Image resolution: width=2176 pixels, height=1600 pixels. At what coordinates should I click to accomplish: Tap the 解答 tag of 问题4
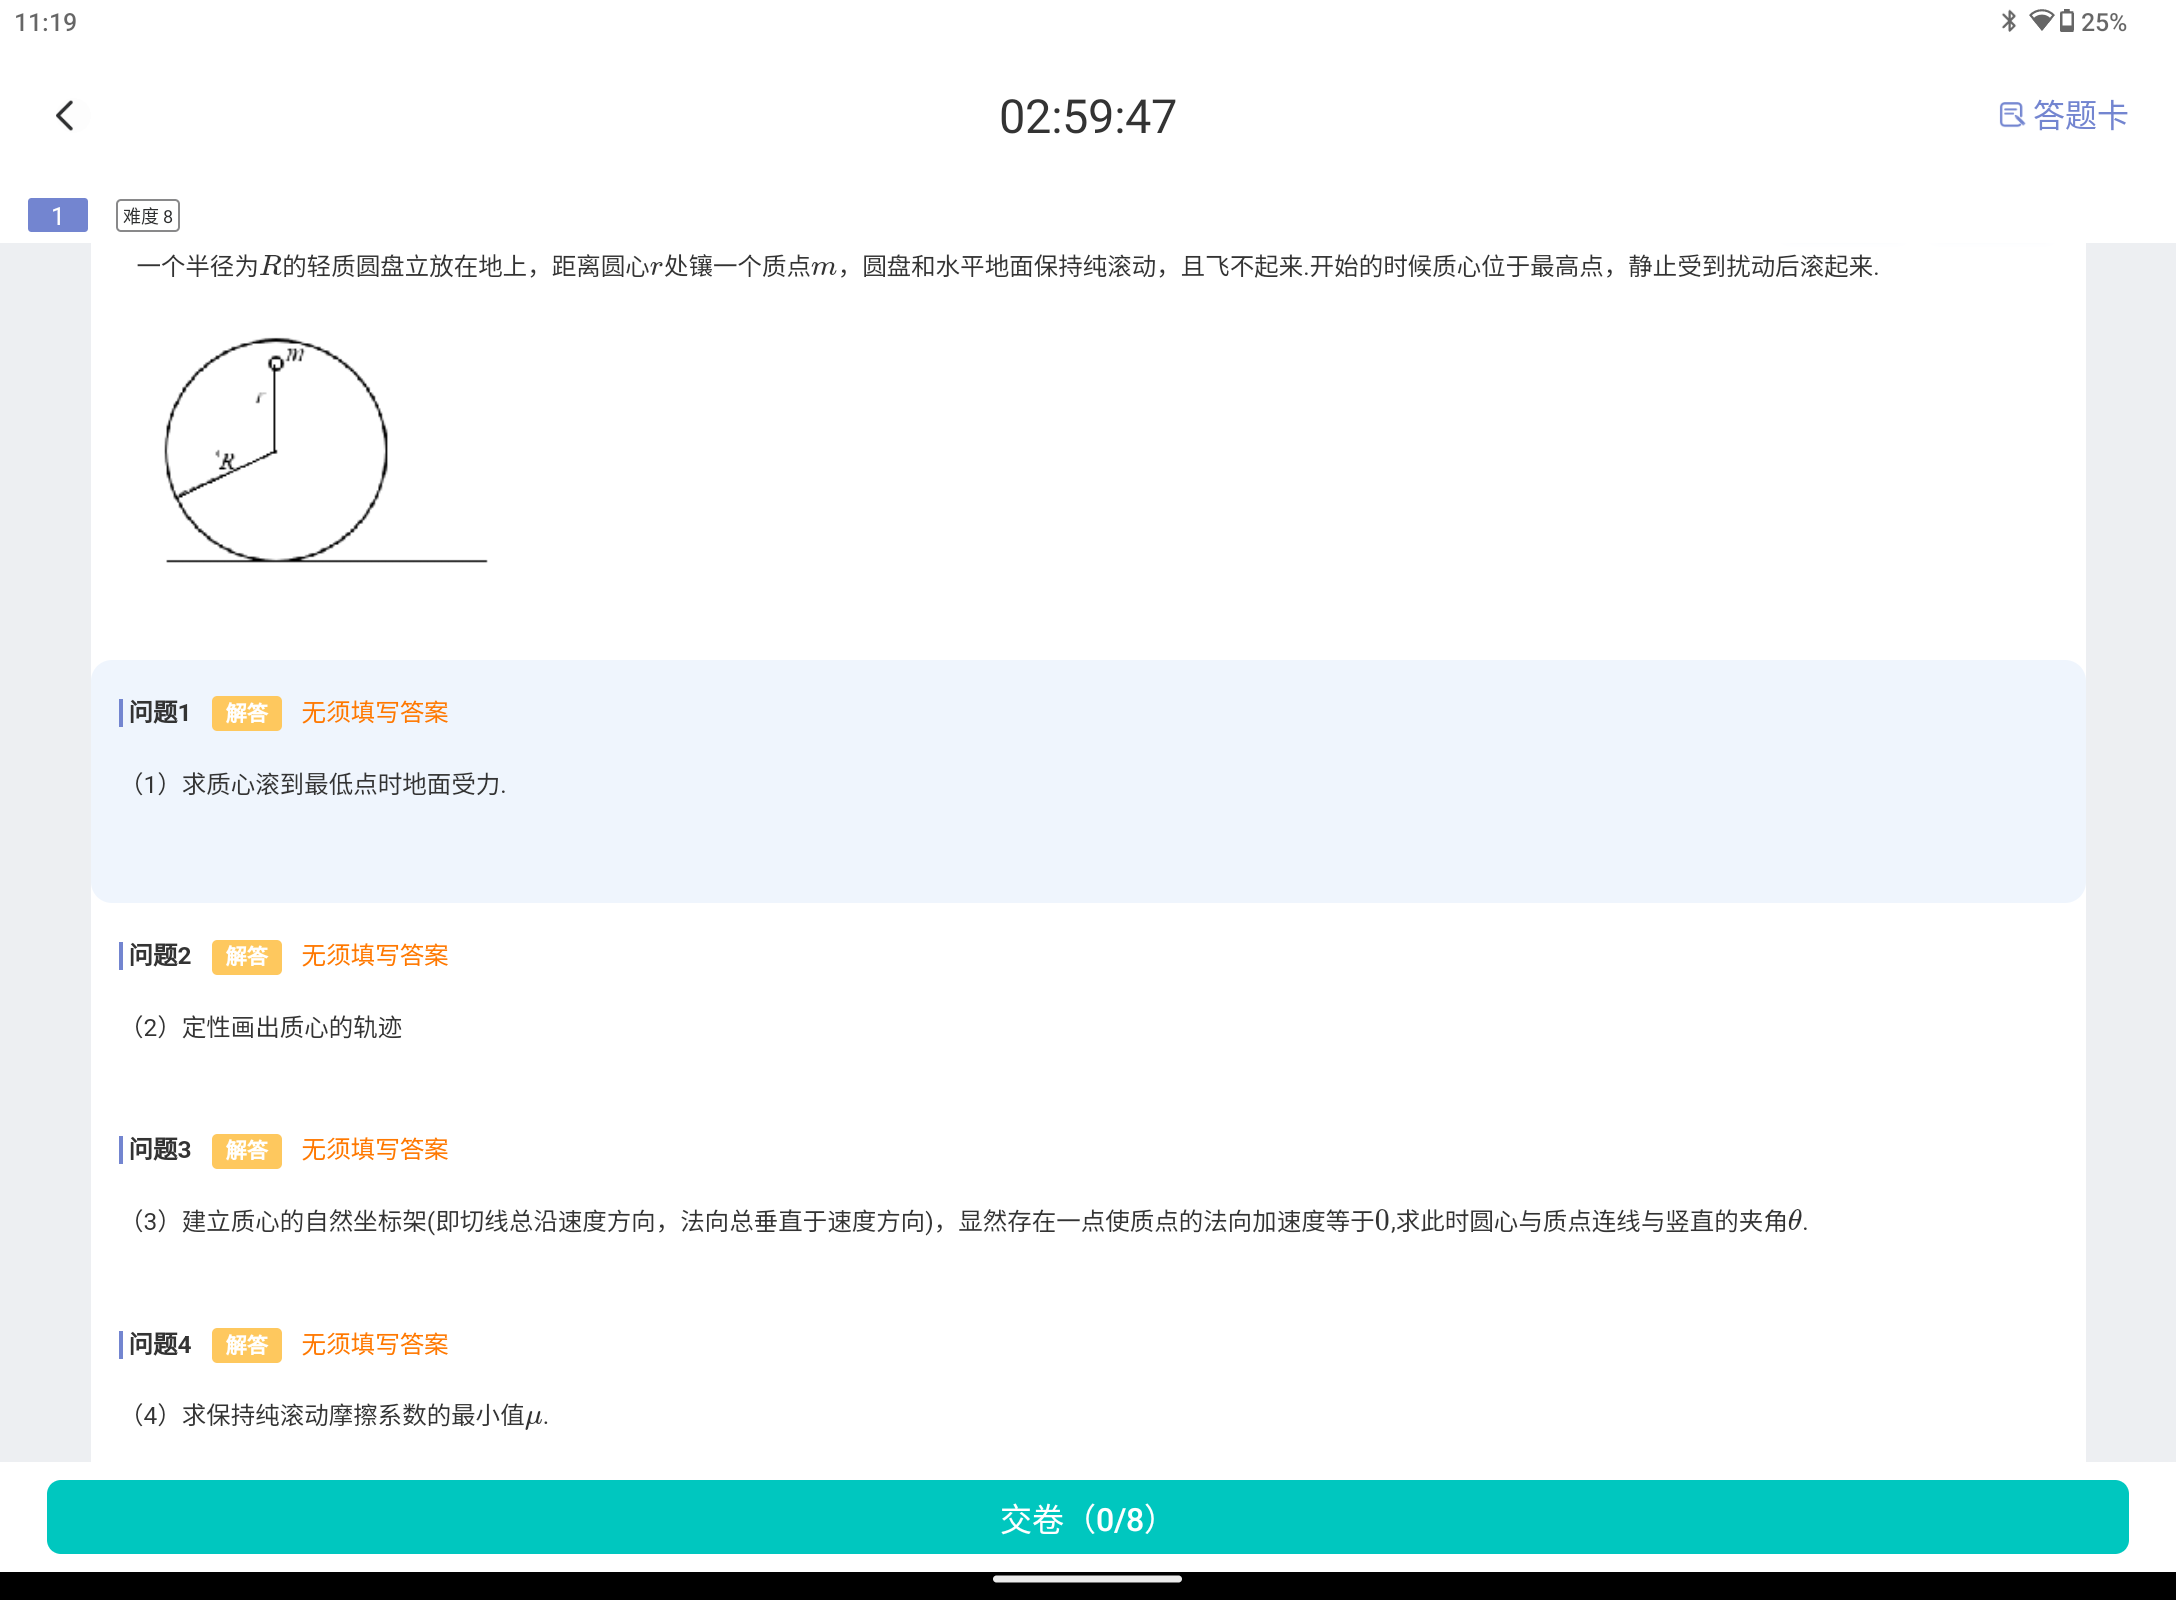[247, 1345]
